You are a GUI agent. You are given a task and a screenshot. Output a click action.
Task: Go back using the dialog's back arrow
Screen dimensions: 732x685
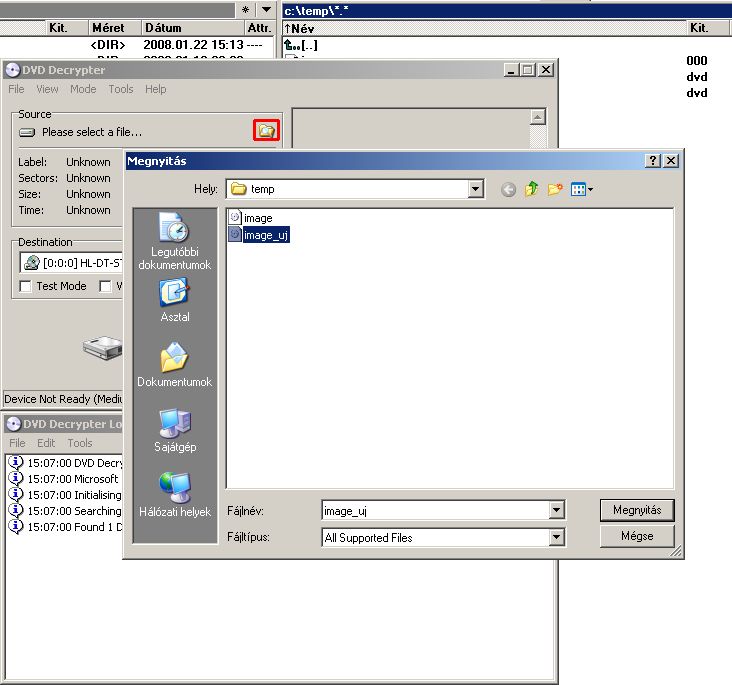(509, 189)
